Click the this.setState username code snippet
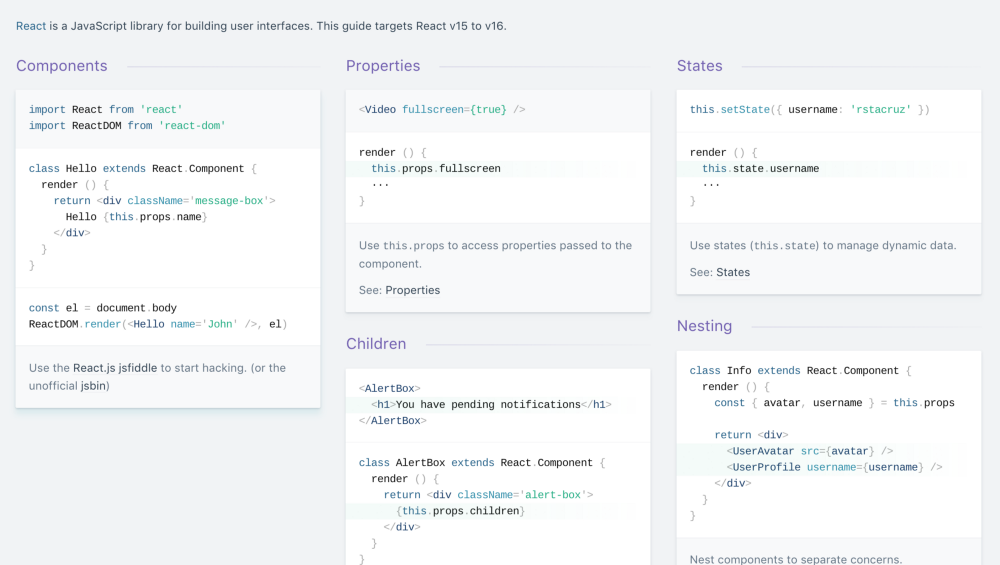Image resolution: width=1000 pixels, height=565 pixels. pos(809,109)
